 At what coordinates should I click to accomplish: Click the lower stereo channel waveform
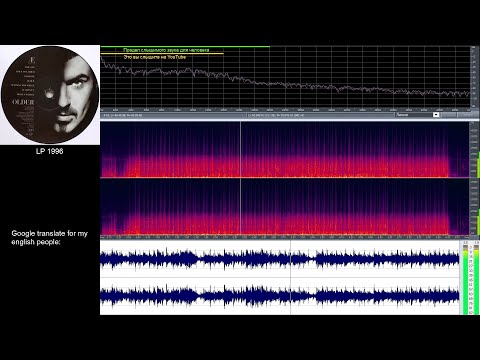[279, 296]
